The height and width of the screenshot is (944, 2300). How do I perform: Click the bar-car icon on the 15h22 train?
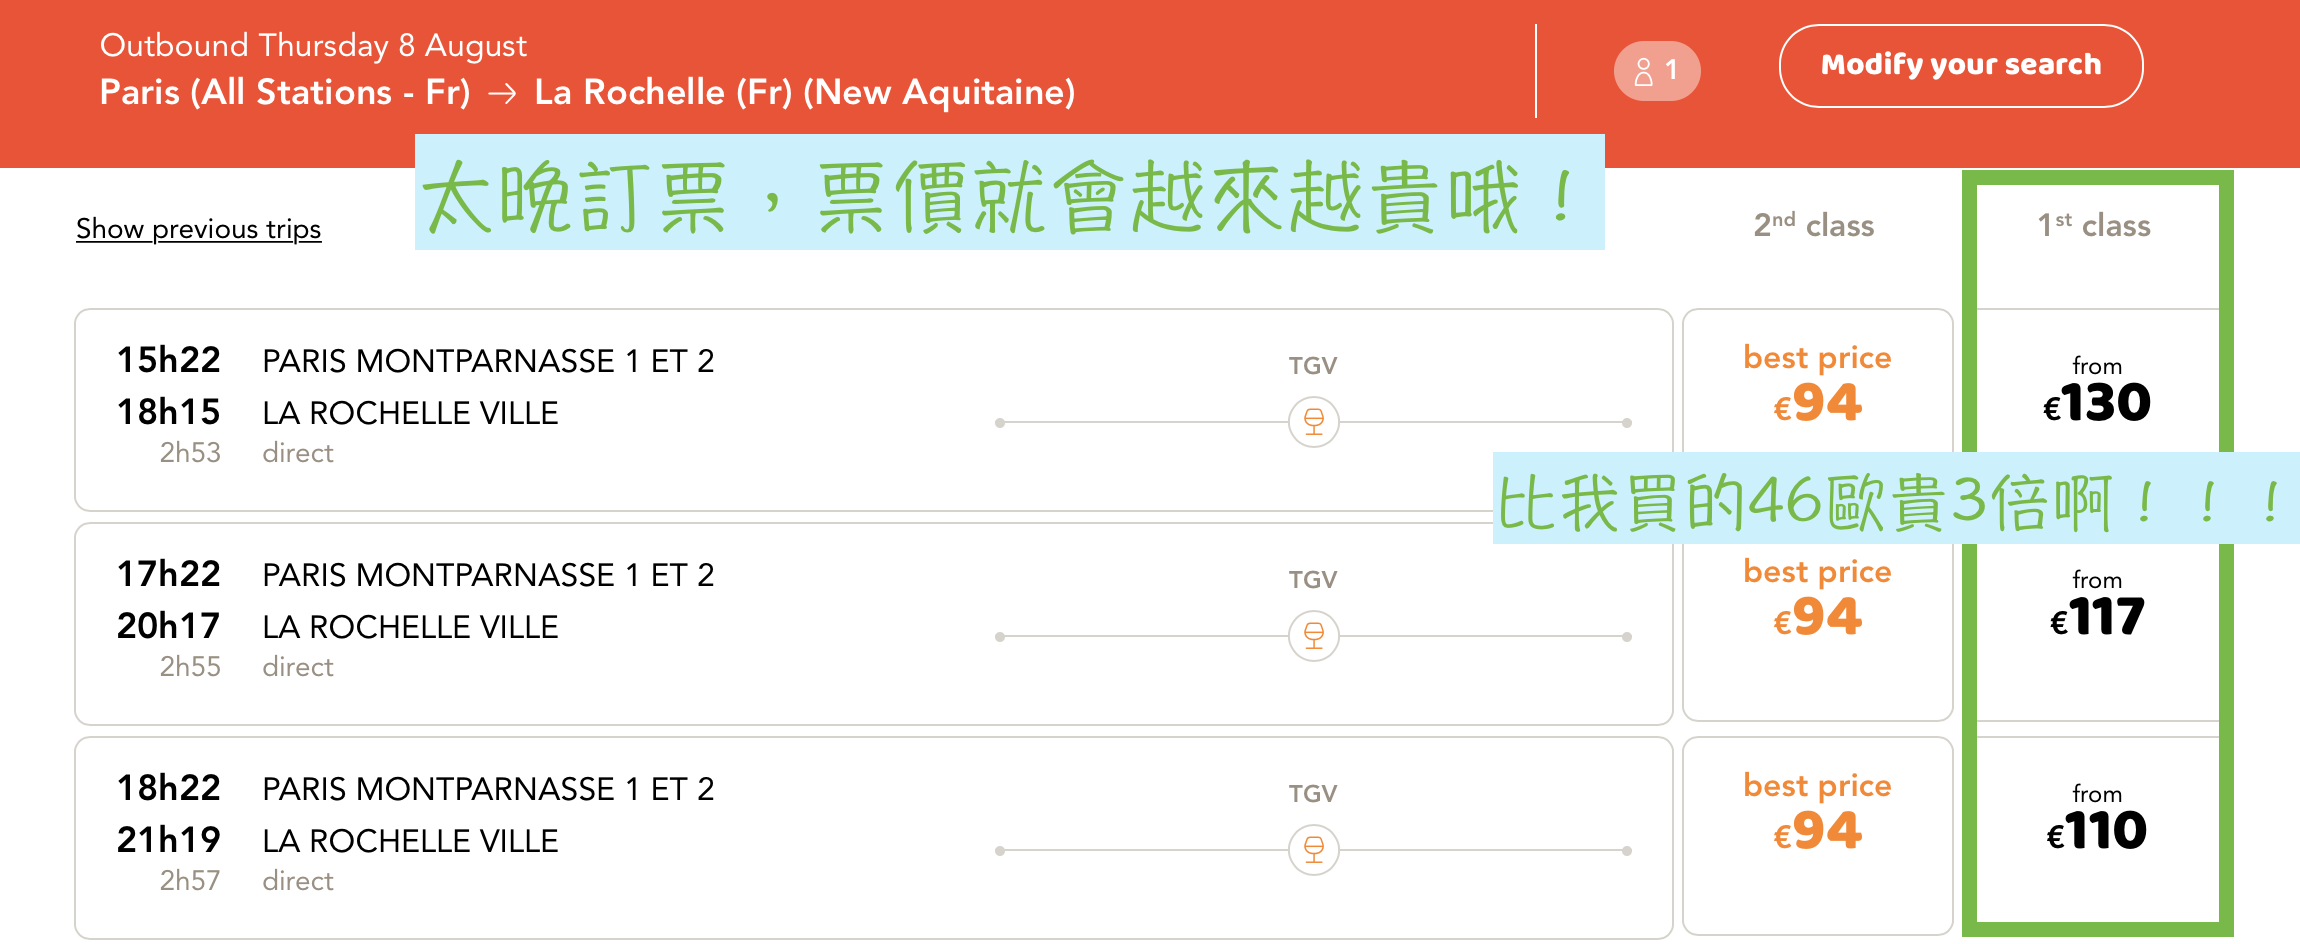(x=1313, y=422)
